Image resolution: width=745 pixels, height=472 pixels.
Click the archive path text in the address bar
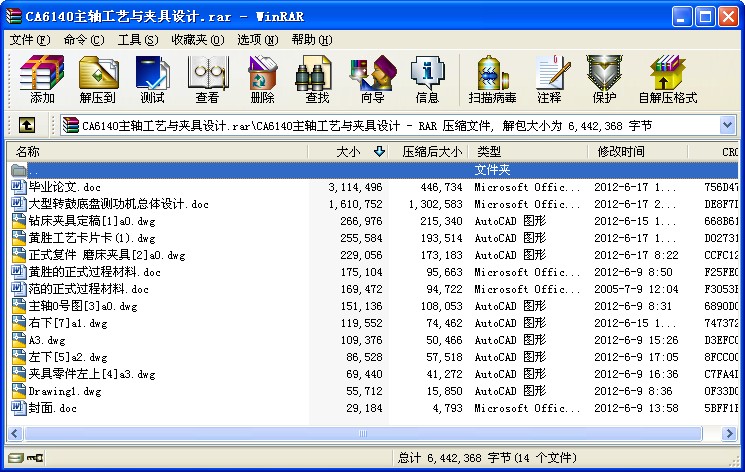(x=367, y=126)
